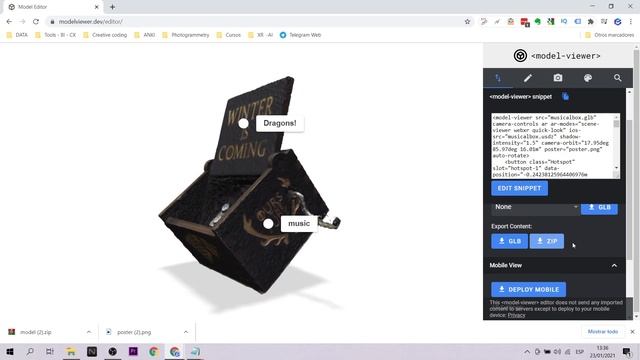Copy the model-viewer snippet to clipboard
The width and height of the screenshot is (640, 360).
pyautogui.click(x=565, y=97)
